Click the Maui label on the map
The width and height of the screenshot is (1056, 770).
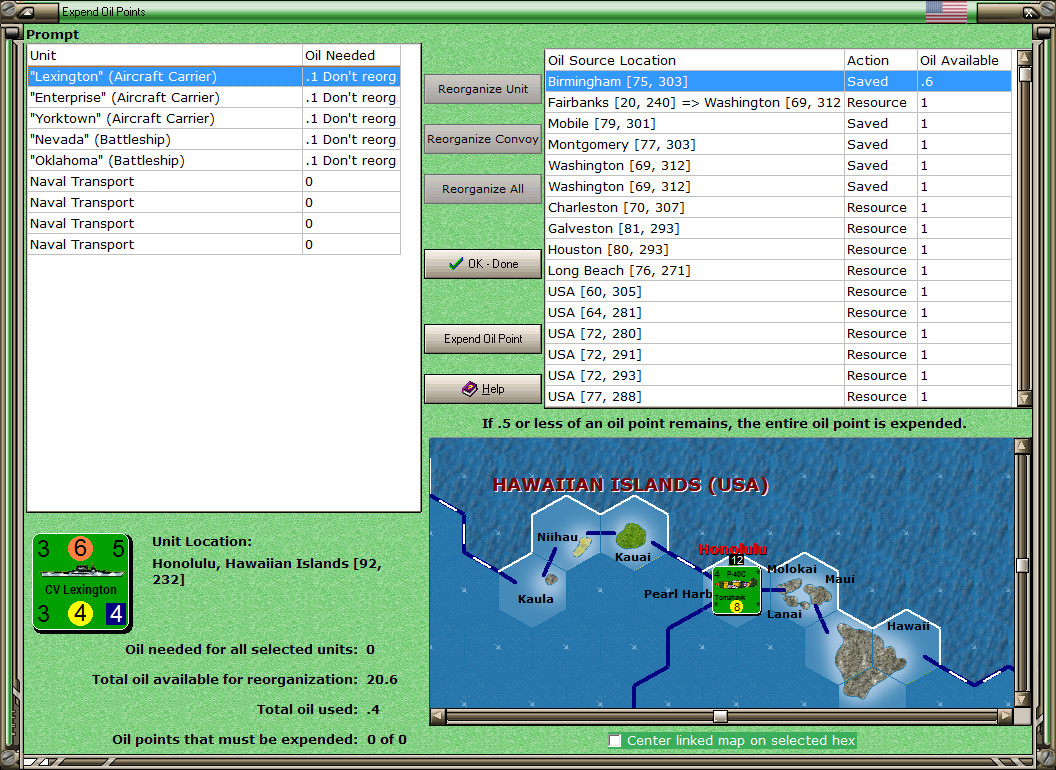click(840, 579)
